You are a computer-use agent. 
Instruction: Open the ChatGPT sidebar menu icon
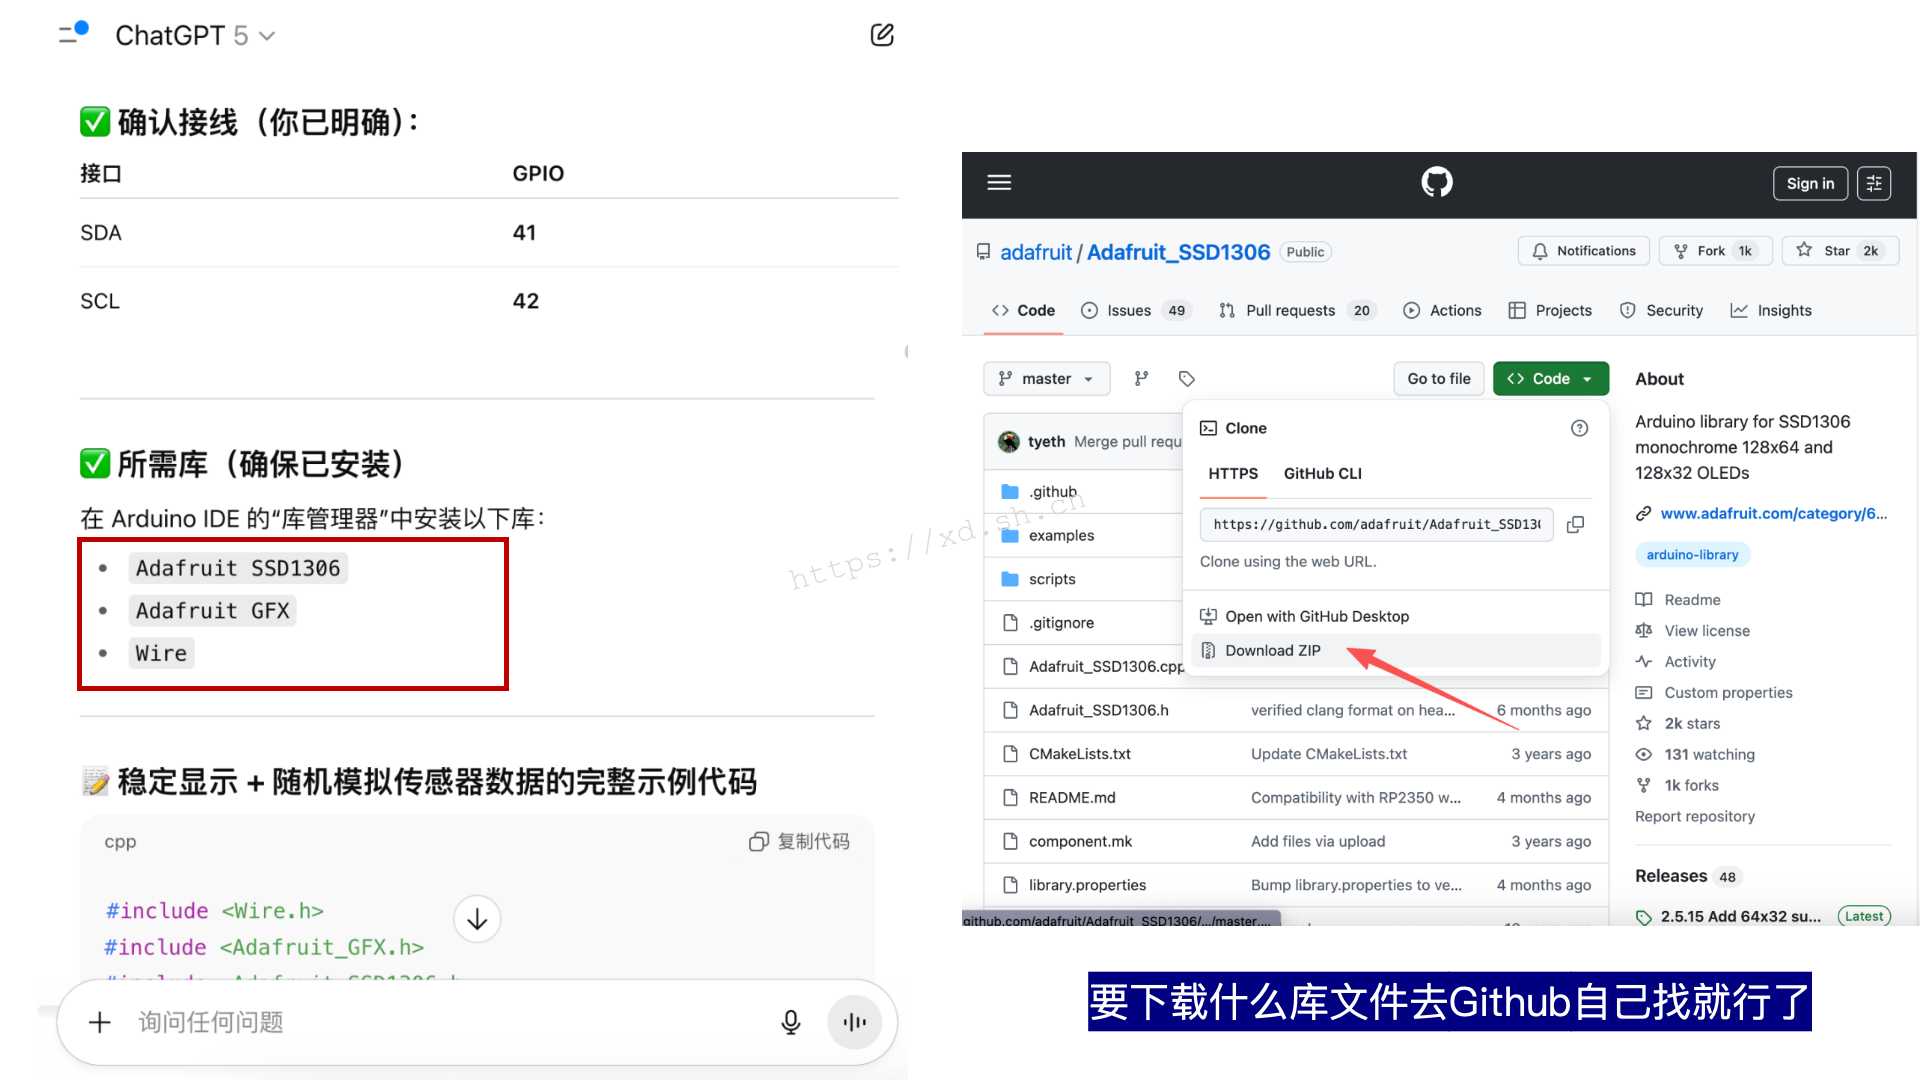point(73,33)
